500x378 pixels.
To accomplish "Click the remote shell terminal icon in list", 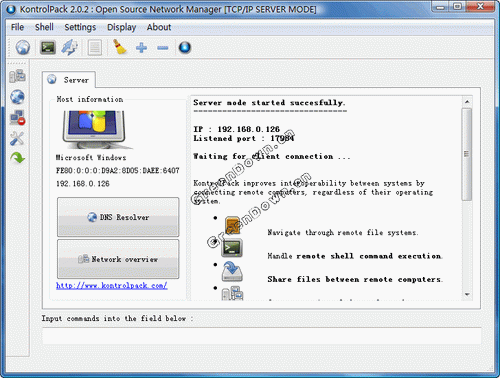I will pyautogui.click(x=232, y=248).
